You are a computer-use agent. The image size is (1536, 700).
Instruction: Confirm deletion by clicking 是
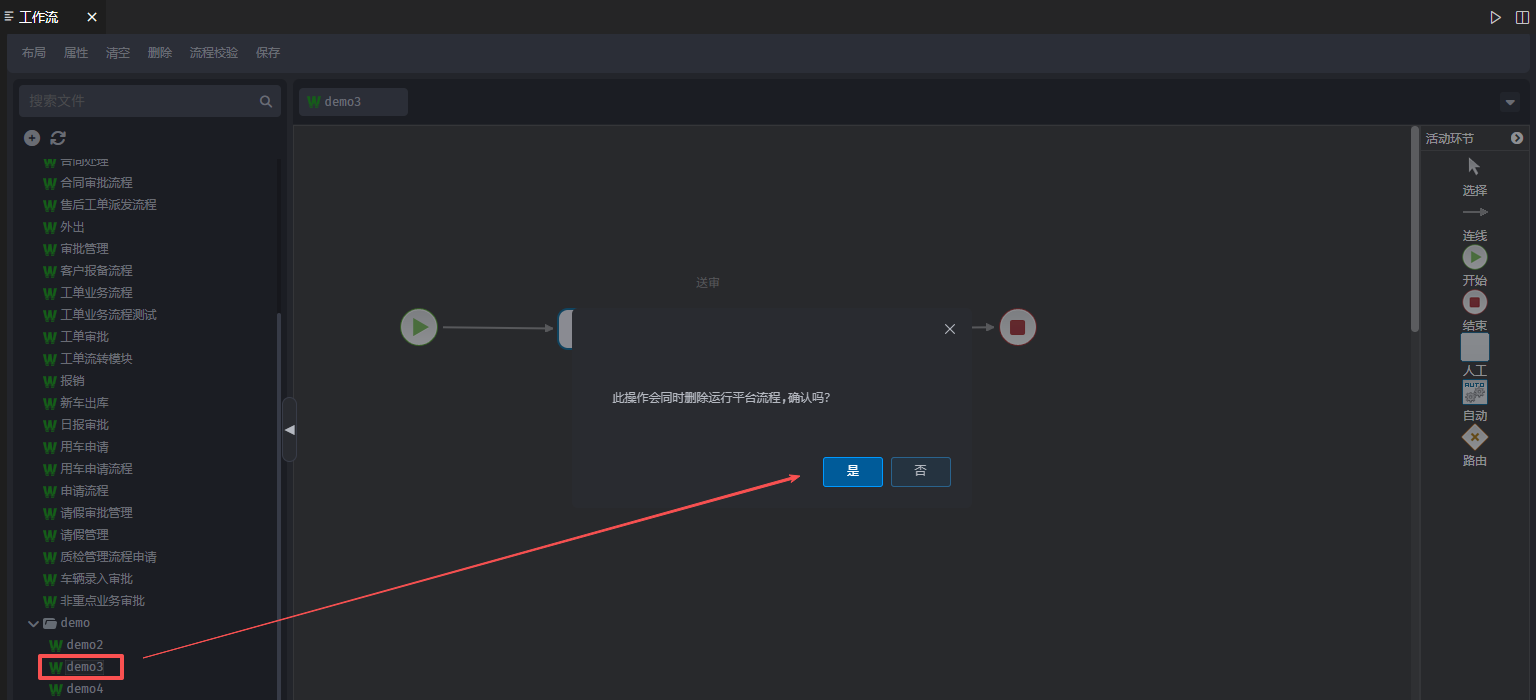(852, 472)
